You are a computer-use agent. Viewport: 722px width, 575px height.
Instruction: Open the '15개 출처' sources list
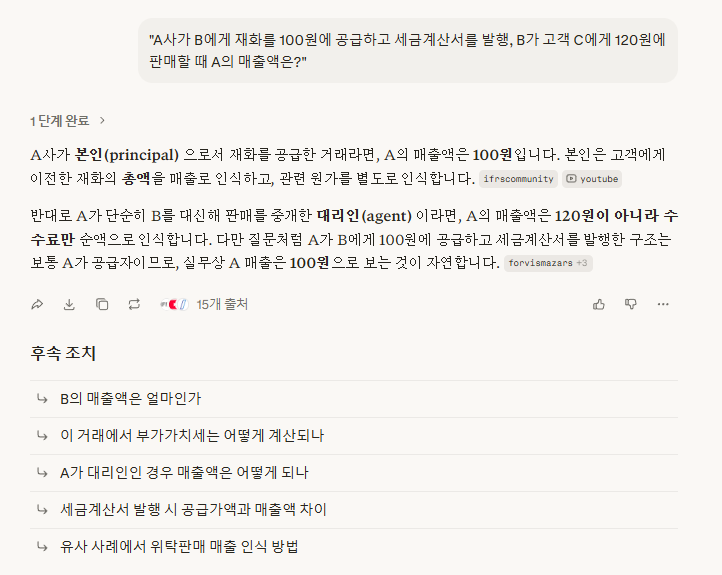coord(222,304)
